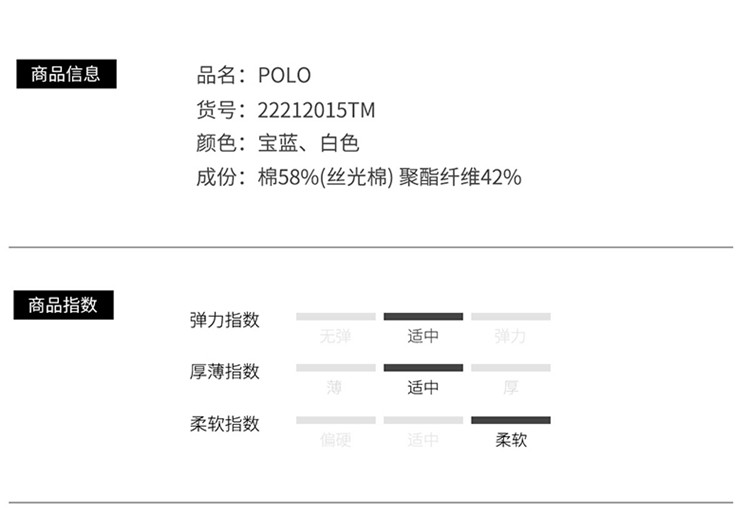Screen dimensions: 750x531
Task: Select 厚 on the thickness scale
Action: point(510,388)
